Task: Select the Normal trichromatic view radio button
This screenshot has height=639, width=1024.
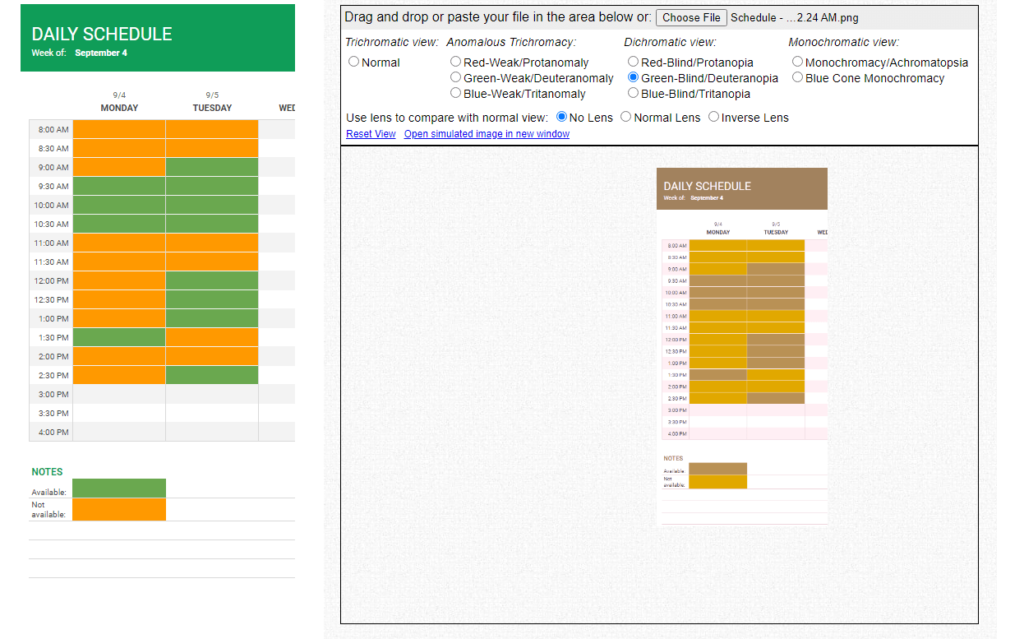Action: (x=354, y=62)
